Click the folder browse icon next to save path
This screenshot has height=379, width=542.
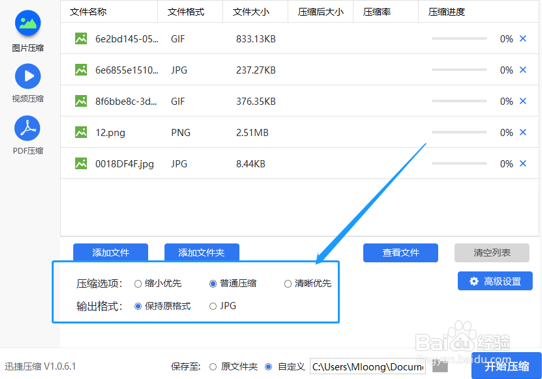coord(440,367)
